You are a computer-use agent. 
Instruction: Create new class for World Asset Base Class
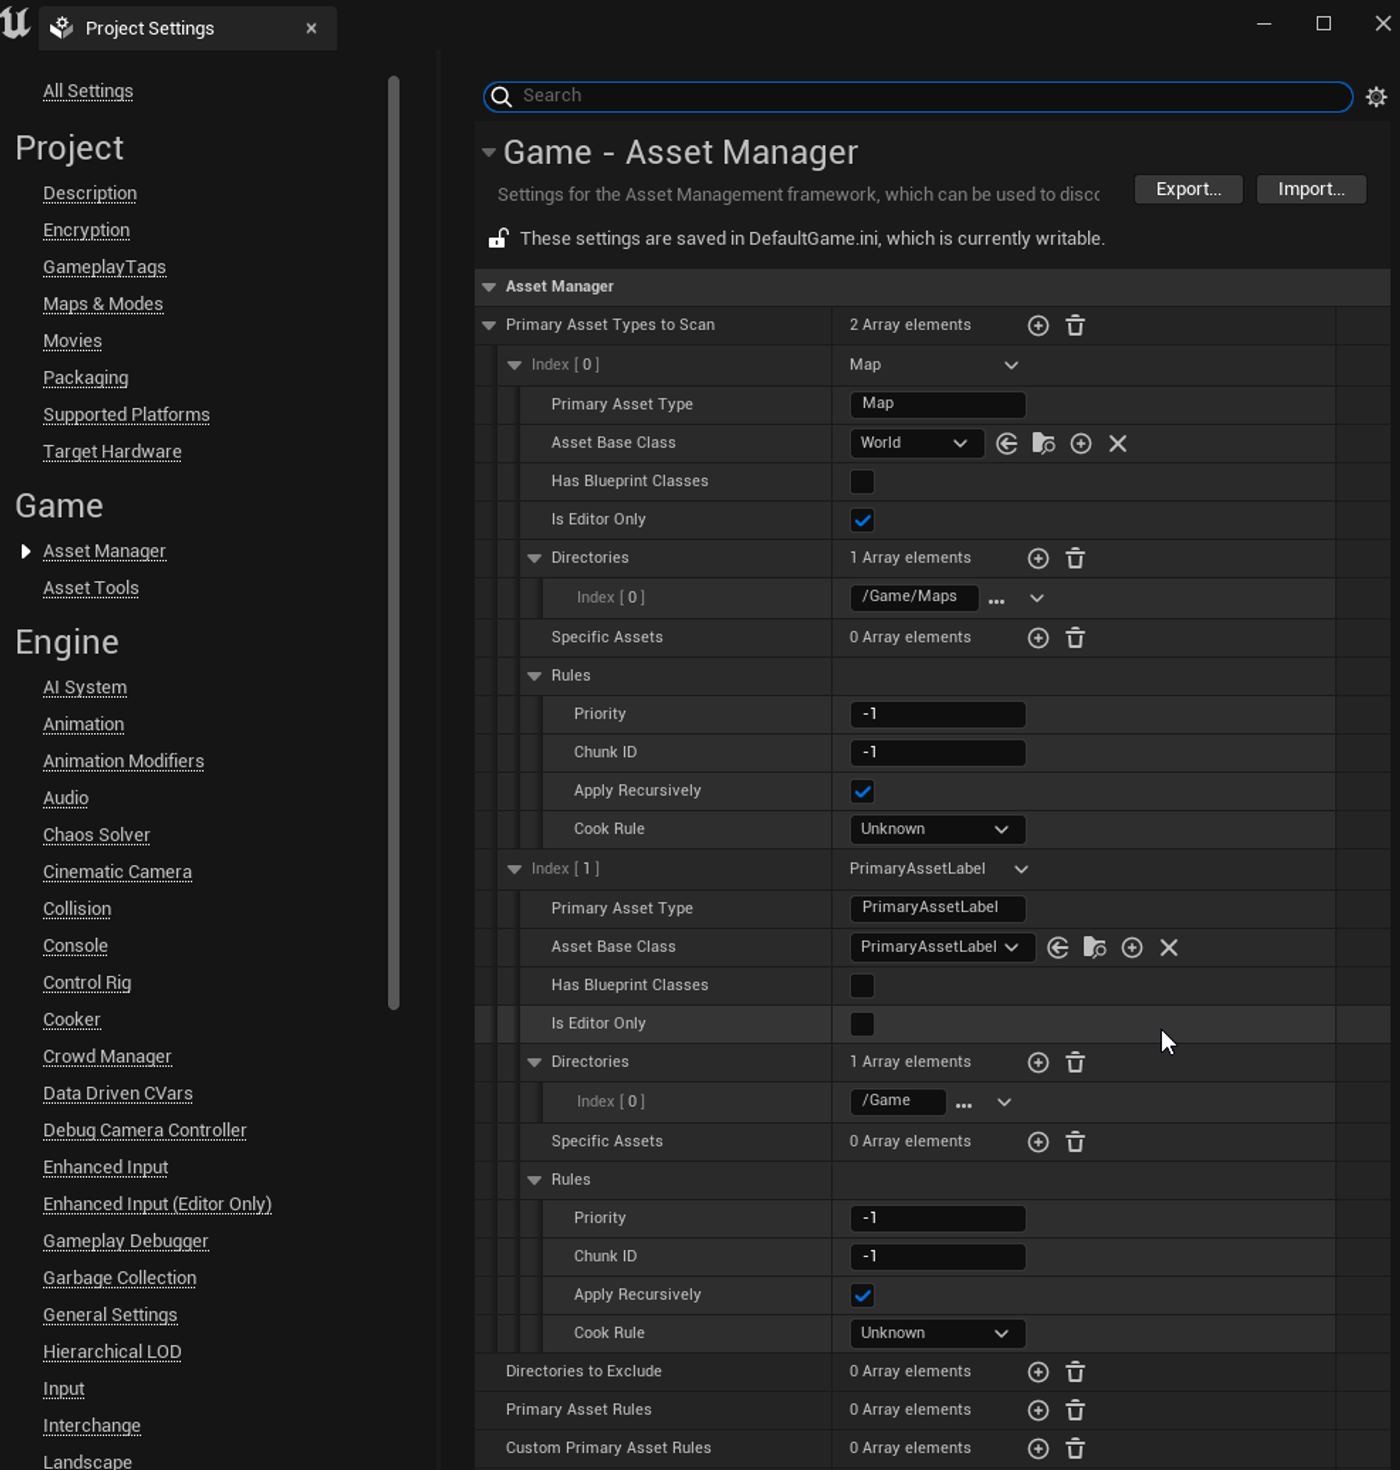1081,443
